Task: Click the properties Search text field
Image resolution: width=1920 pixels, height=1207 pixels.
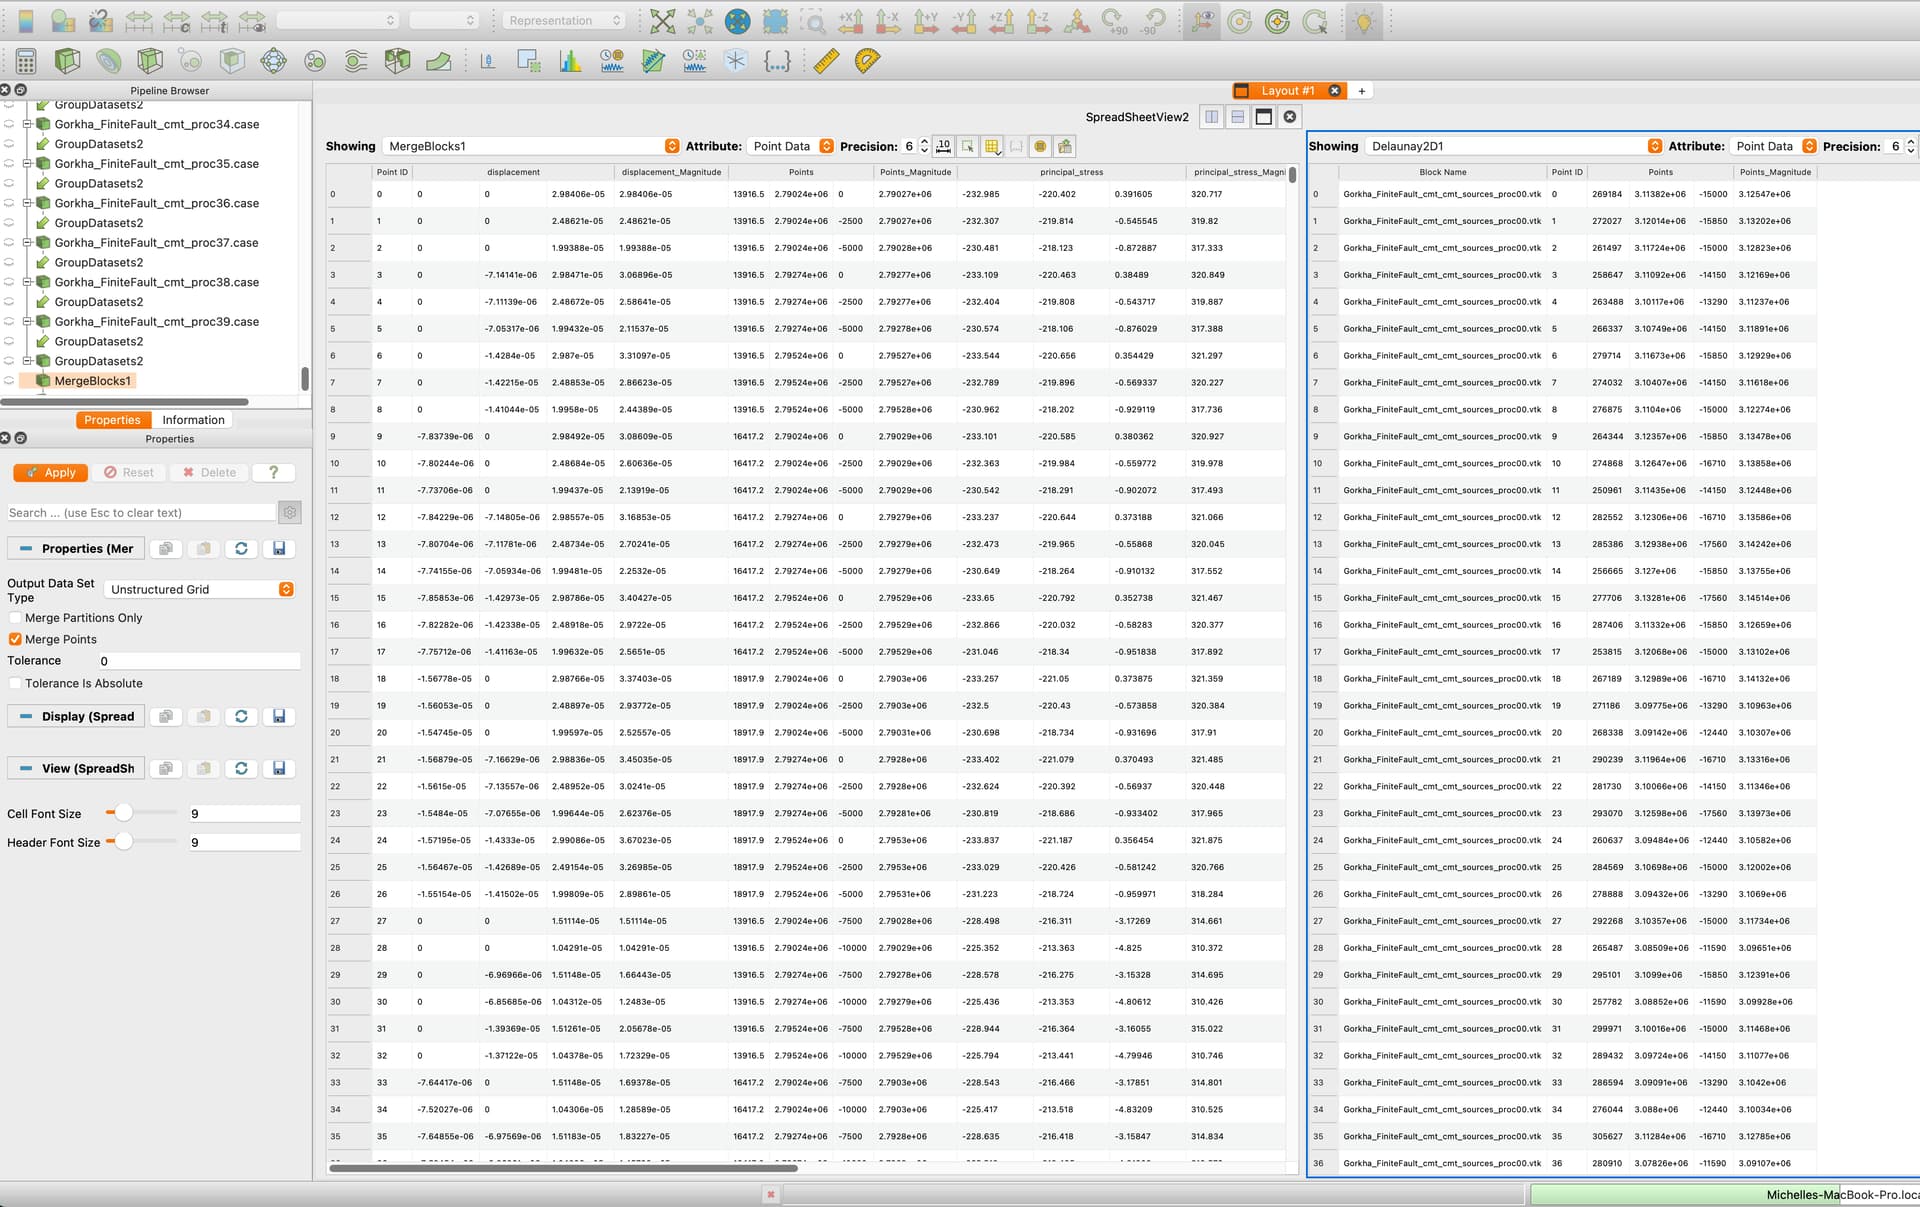Action: (x=141, y=512)
